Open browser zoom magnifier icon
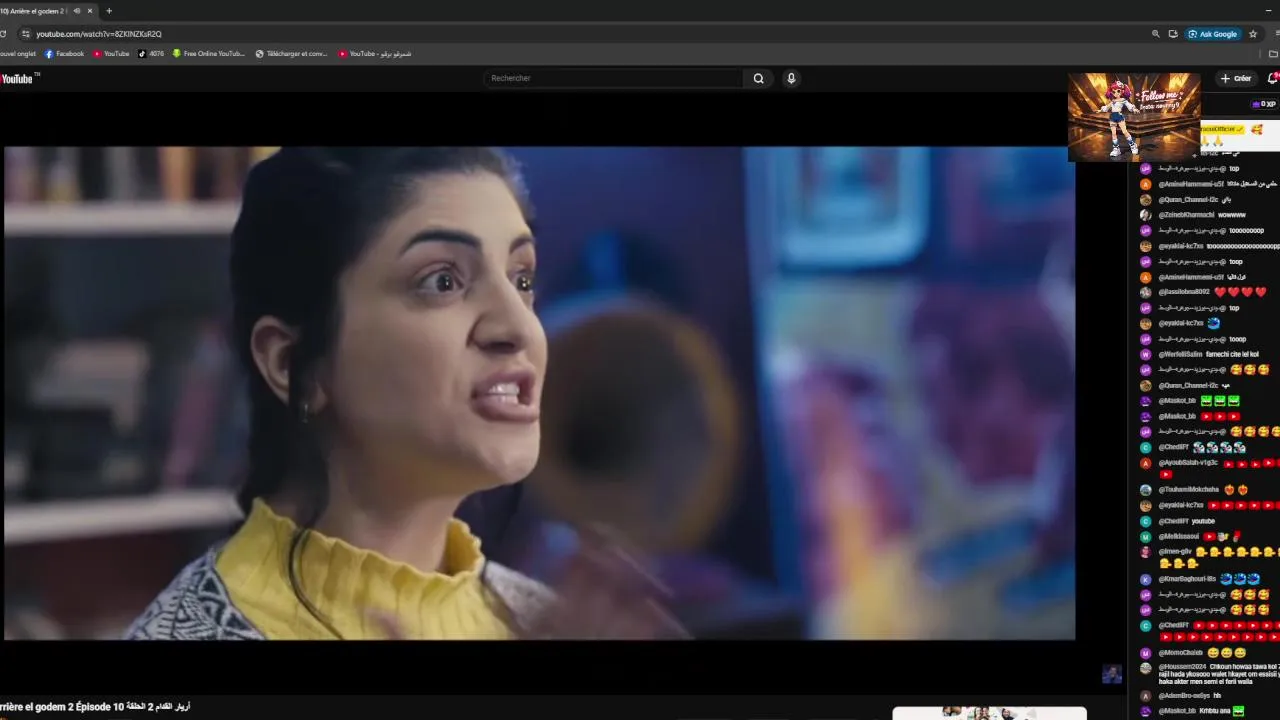This screenshot has width=1280, height=720. pos(1156,34)
